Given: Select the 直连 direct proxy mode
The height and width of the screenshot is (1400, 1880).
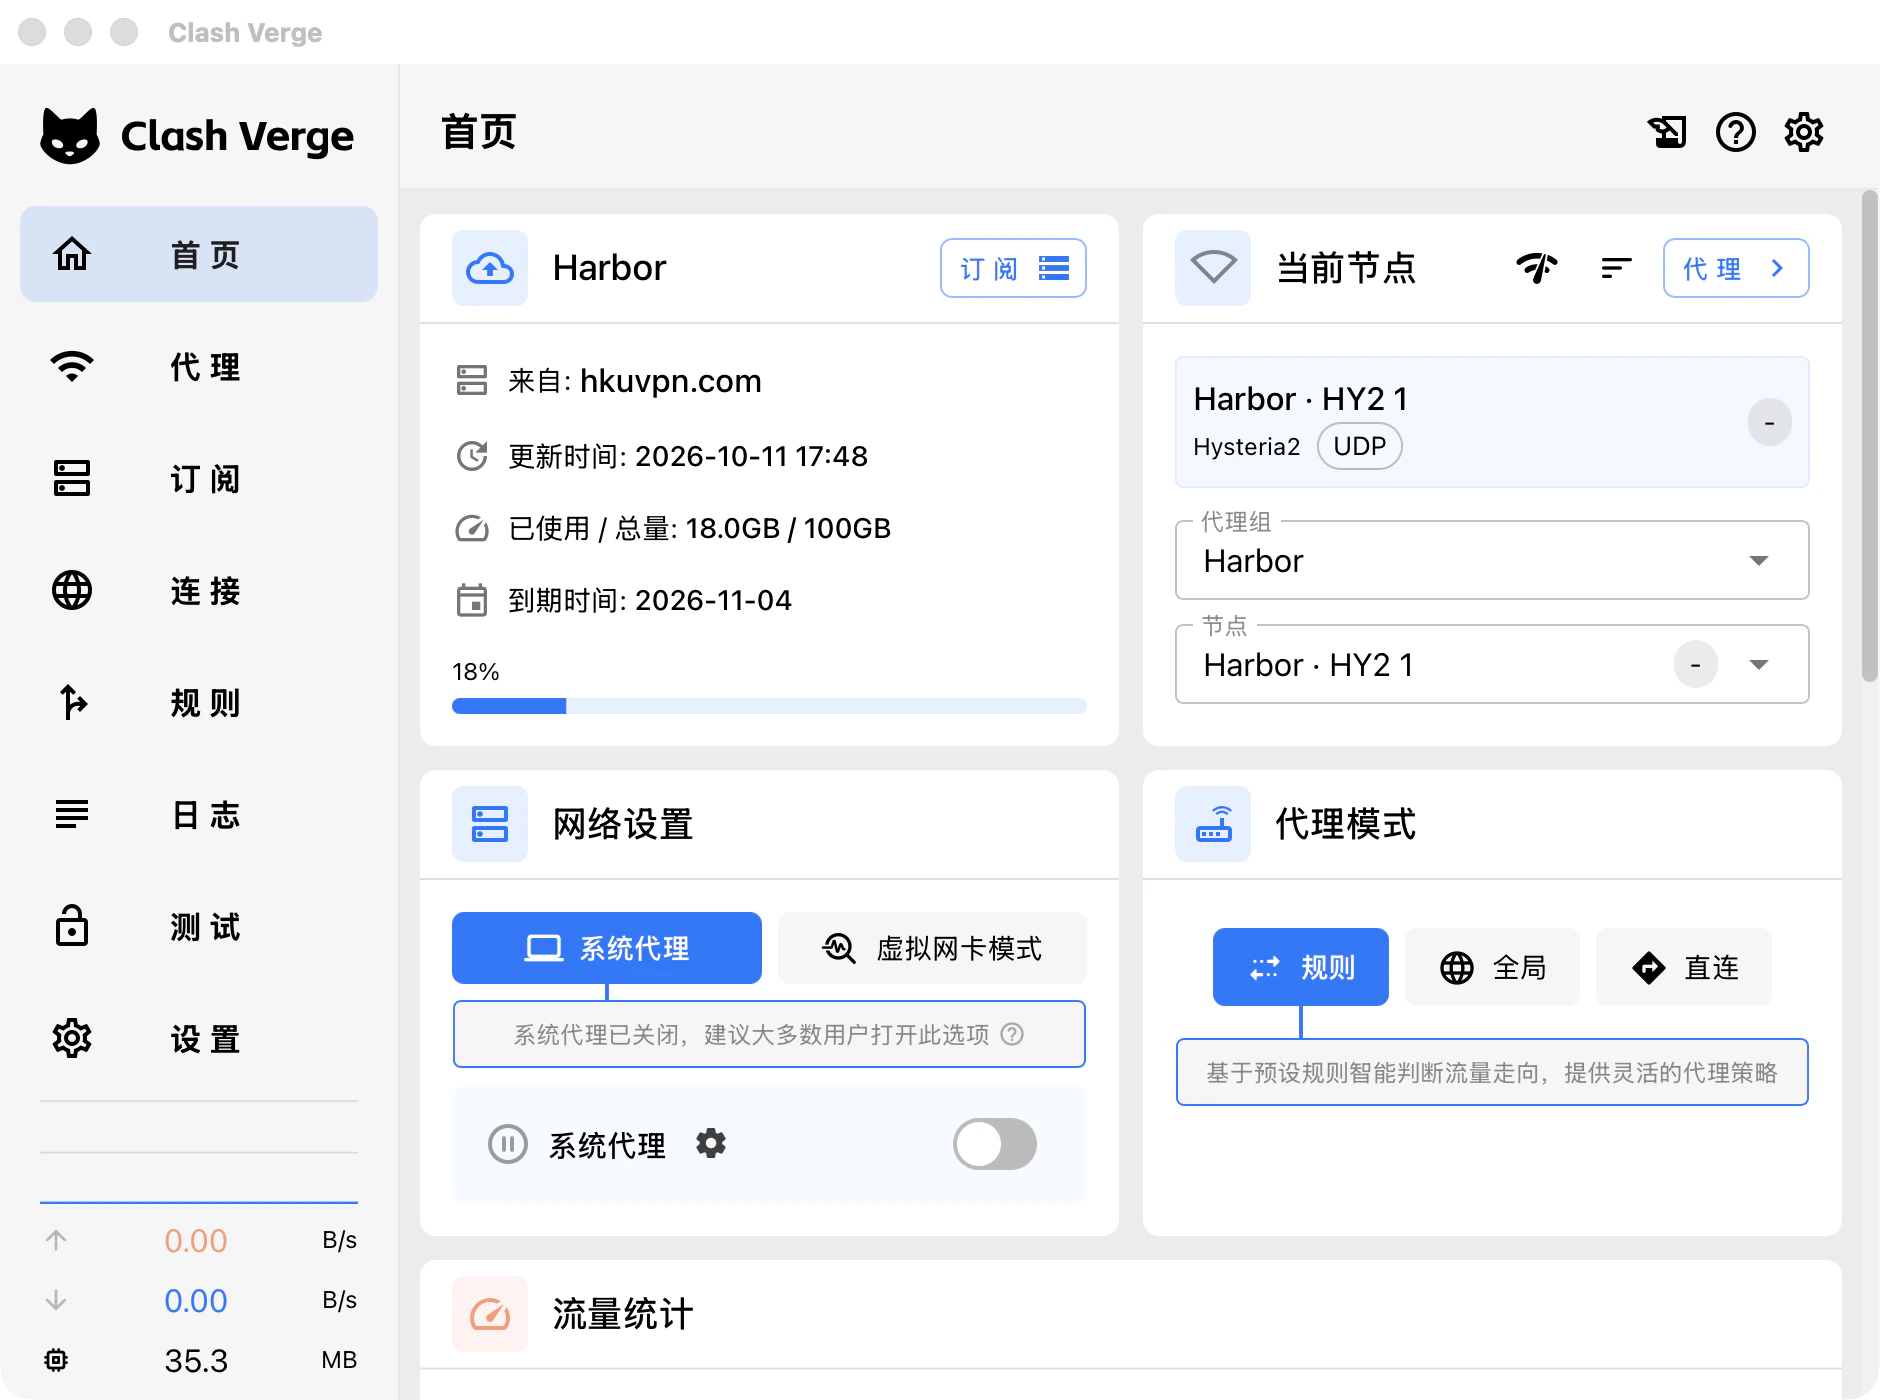Looking at the screenshot, I should click(x=1684, y=967).
